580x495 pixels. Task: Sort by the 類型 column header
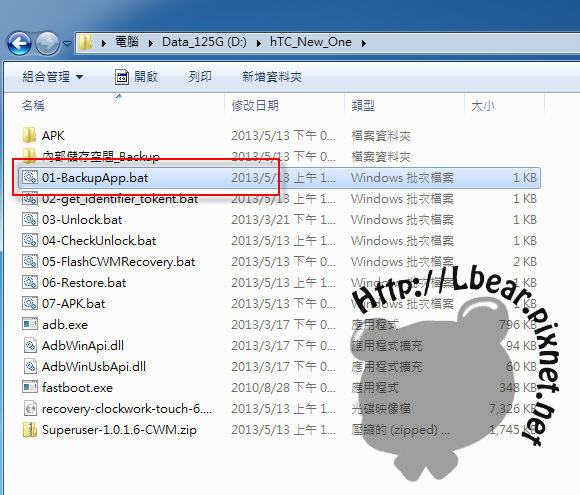point(363,106)
